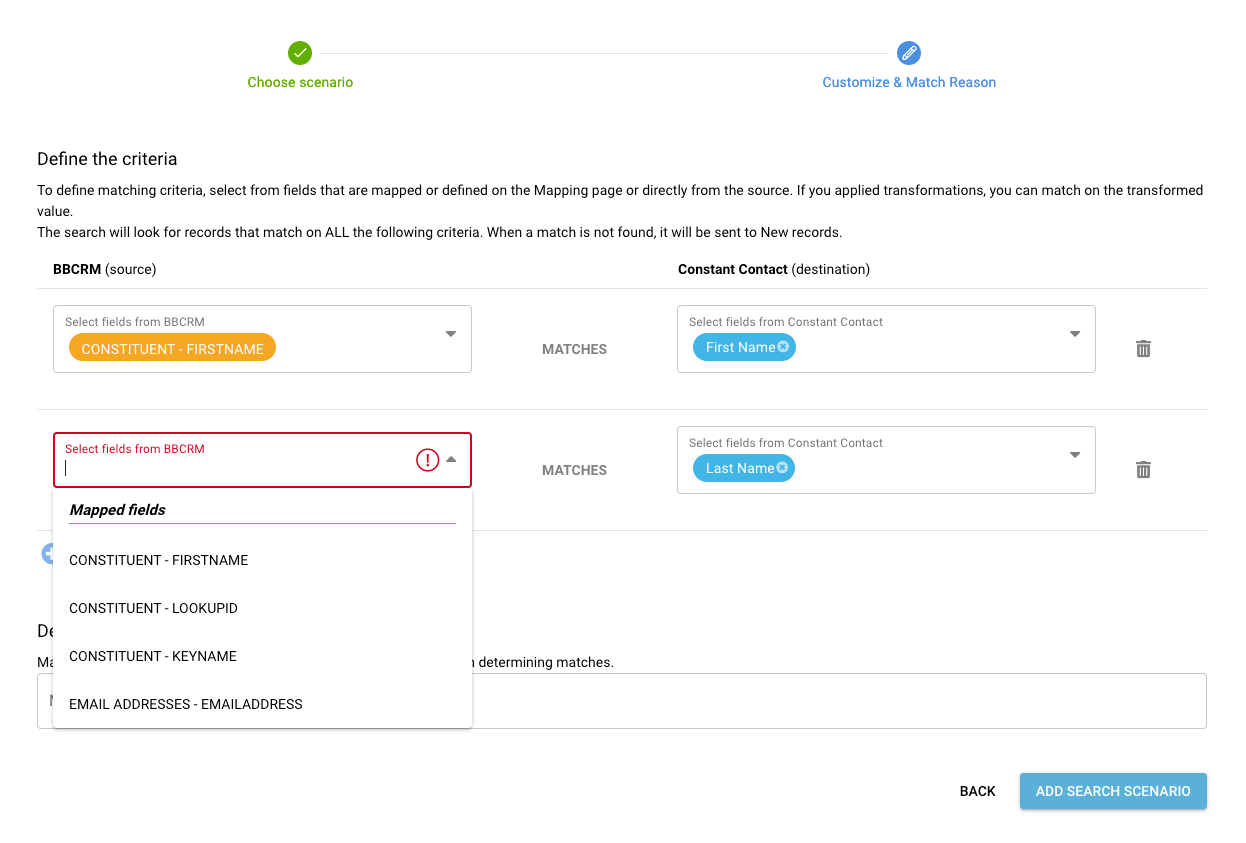Image resolution: width=1246 pixels, height=843 pixels.
Task: Delete the First Name criteria row via trash icon
Action: click(x=1143, y=348)
